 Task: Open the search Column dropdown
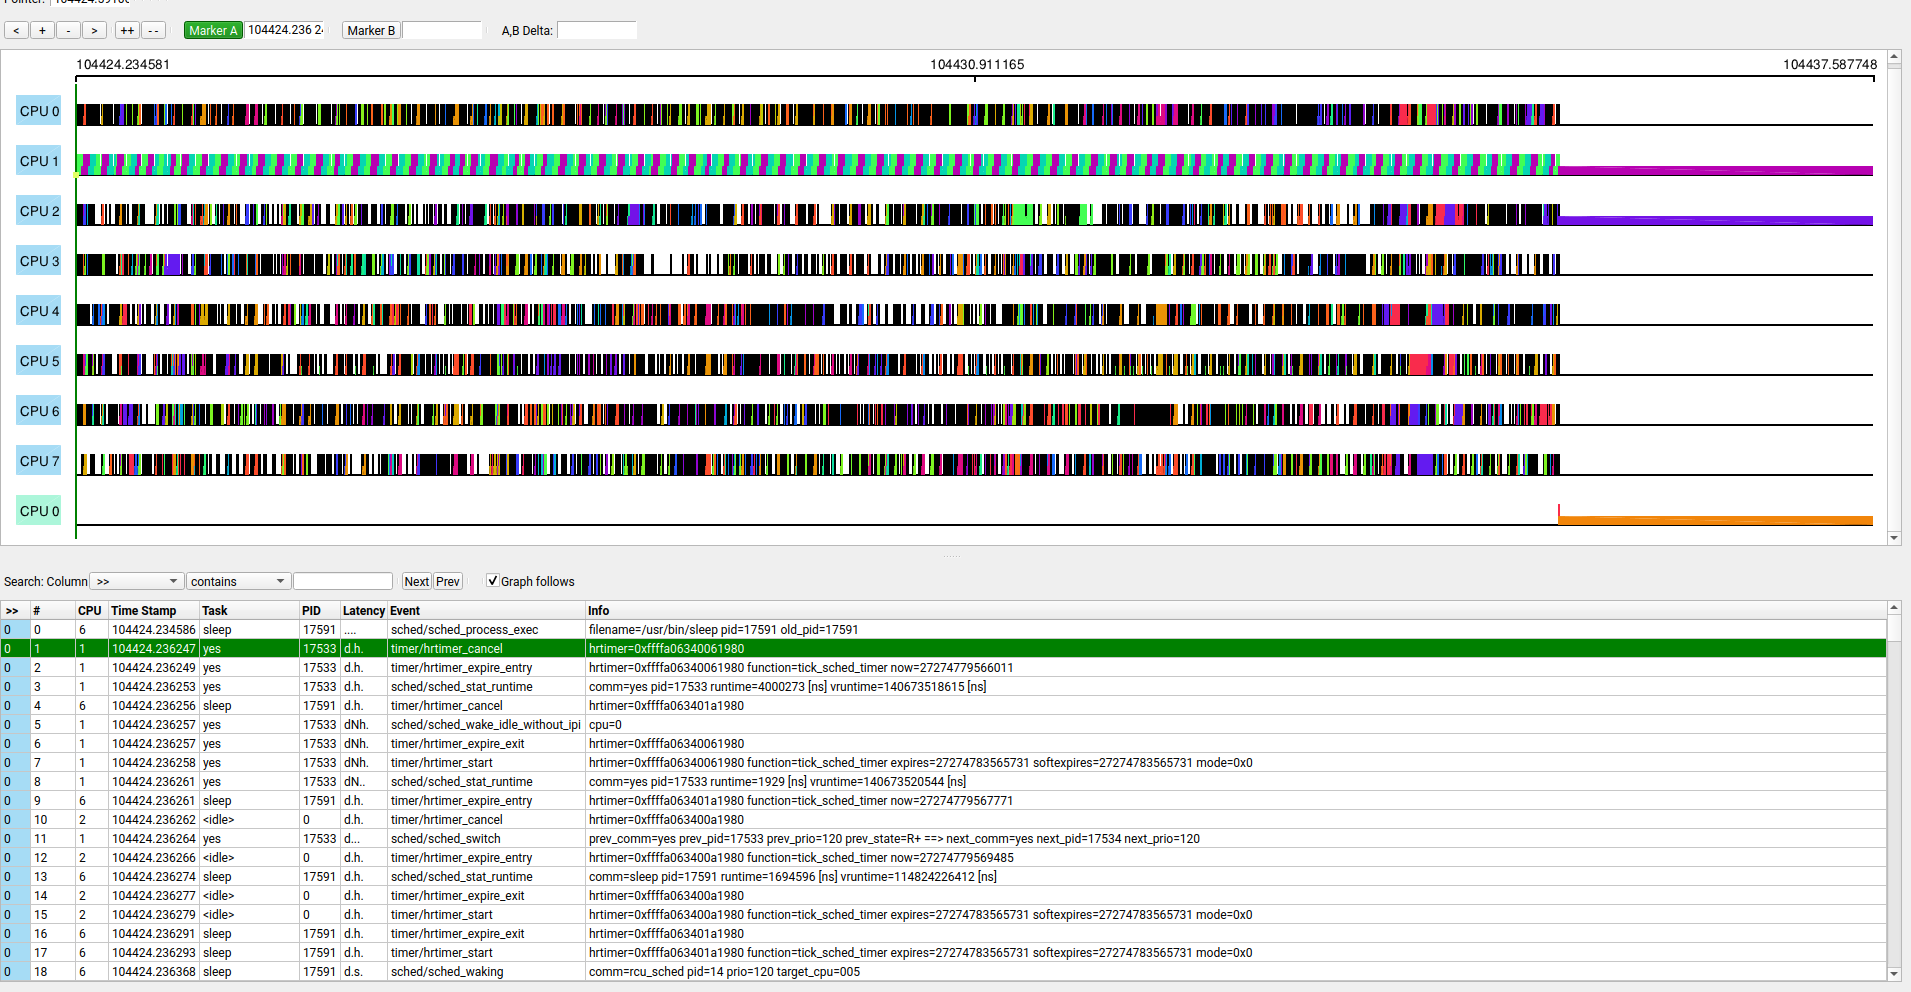pos(137,582)
